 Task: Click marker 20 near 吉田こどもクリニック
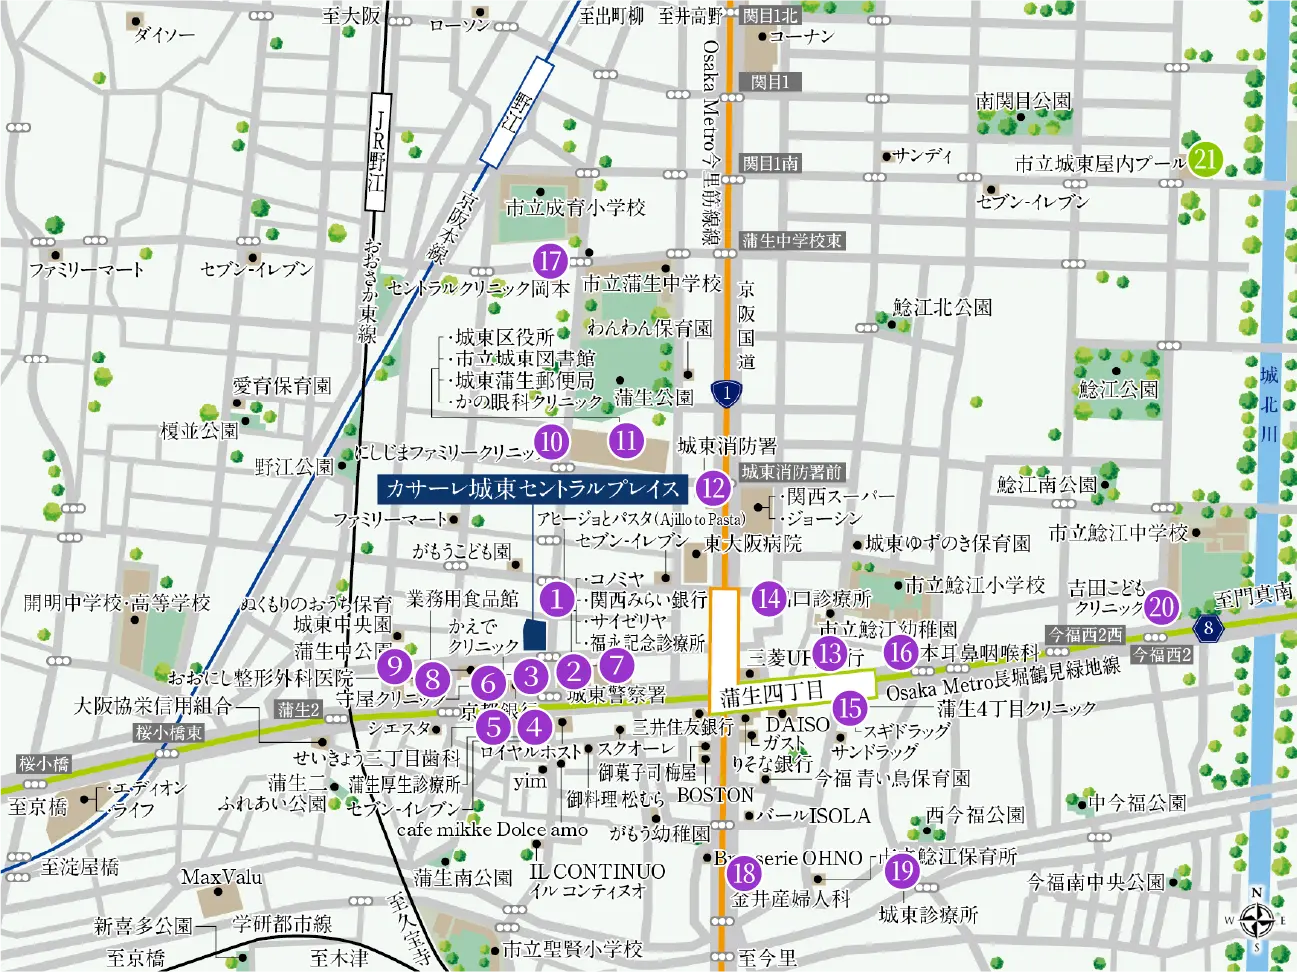point(1160,606)
